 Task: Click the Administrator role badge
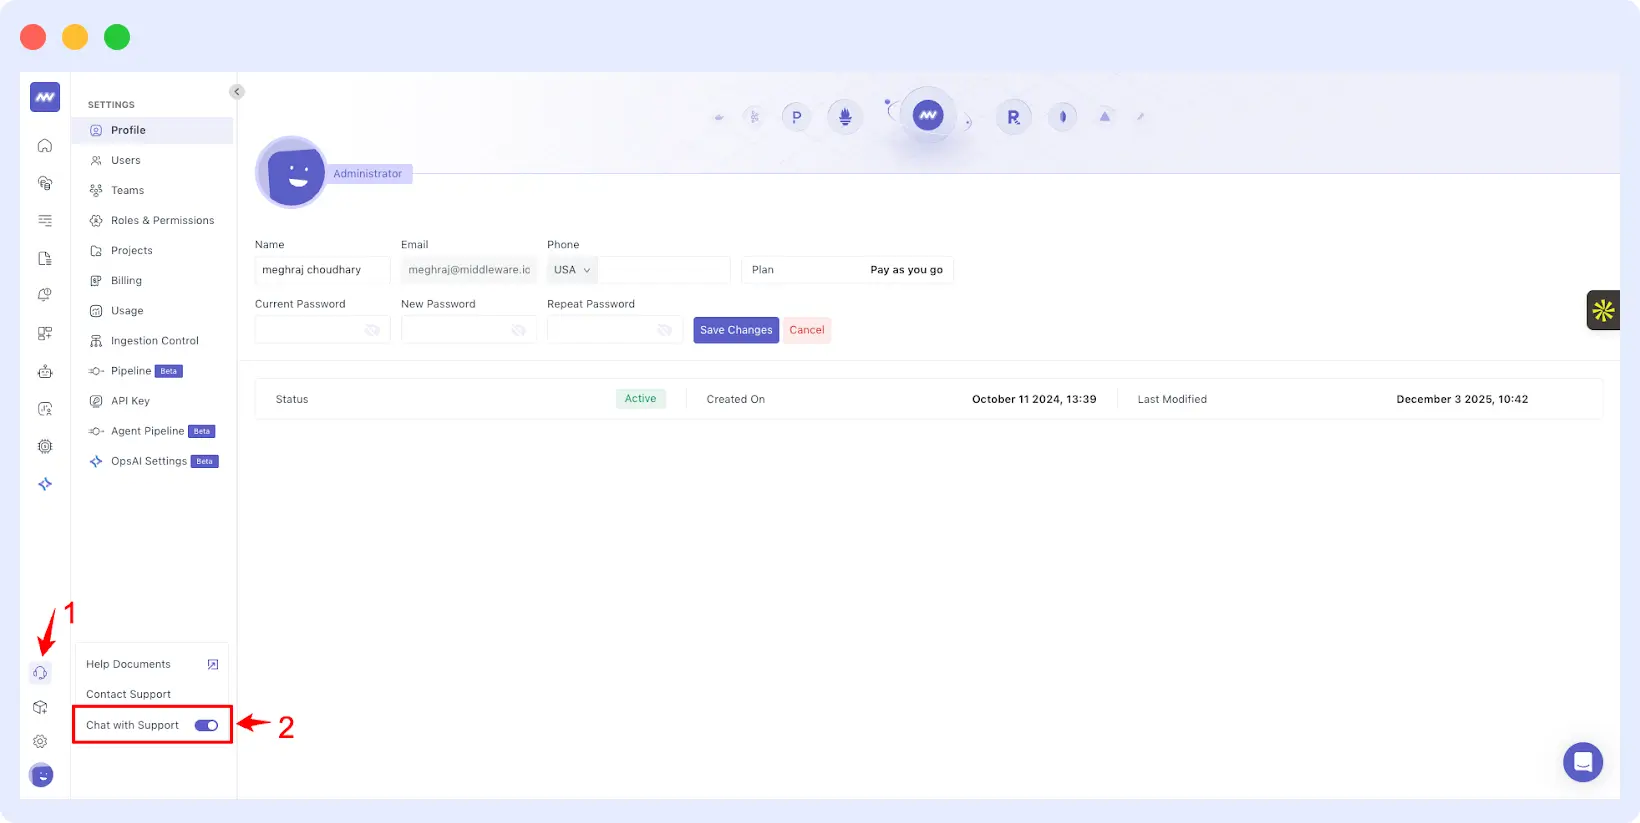367,174
